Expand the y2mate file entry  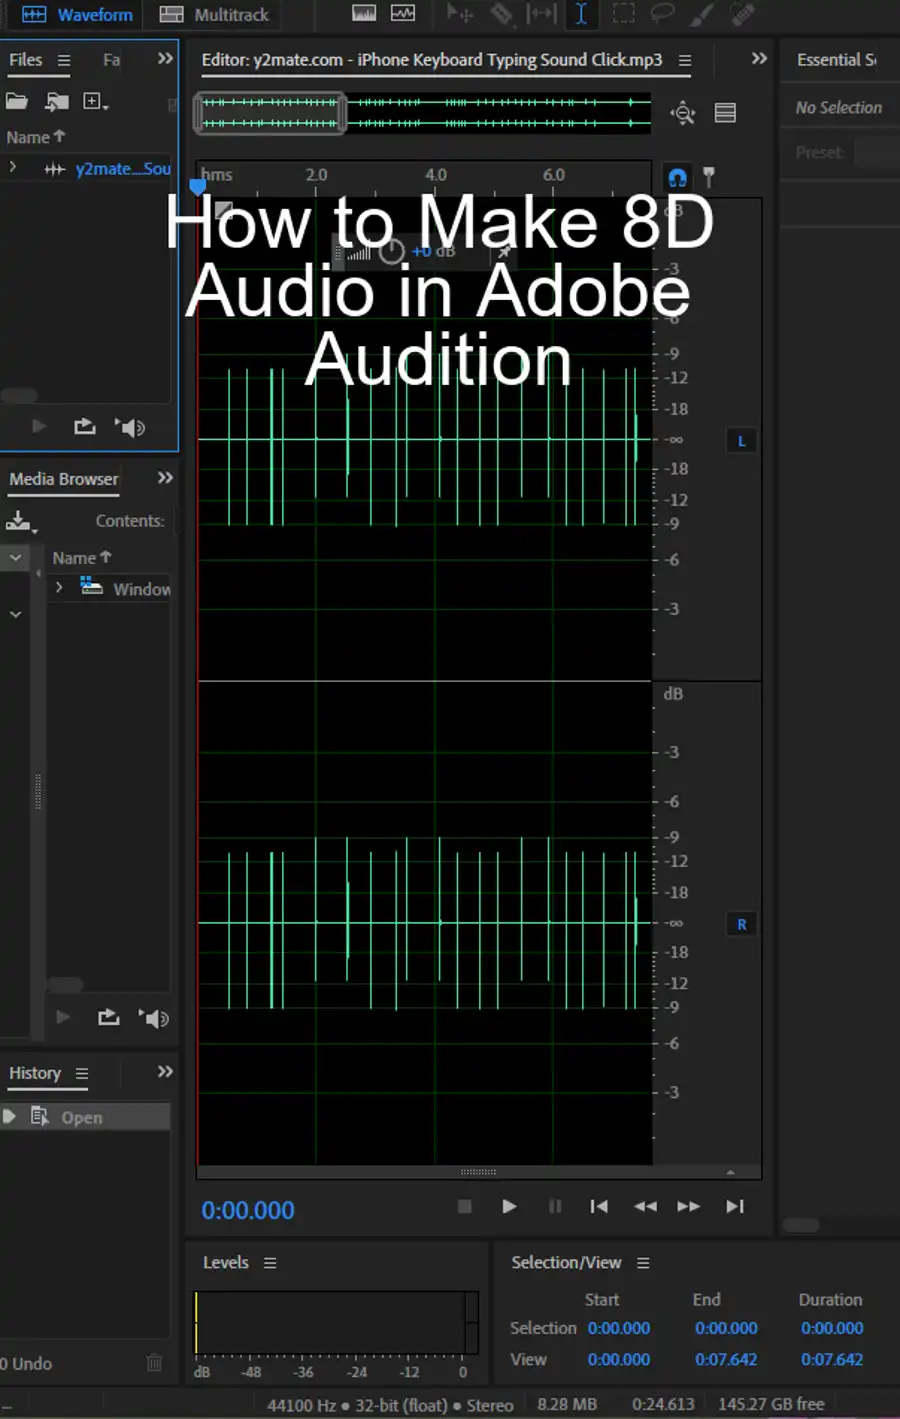click(13, 168)
